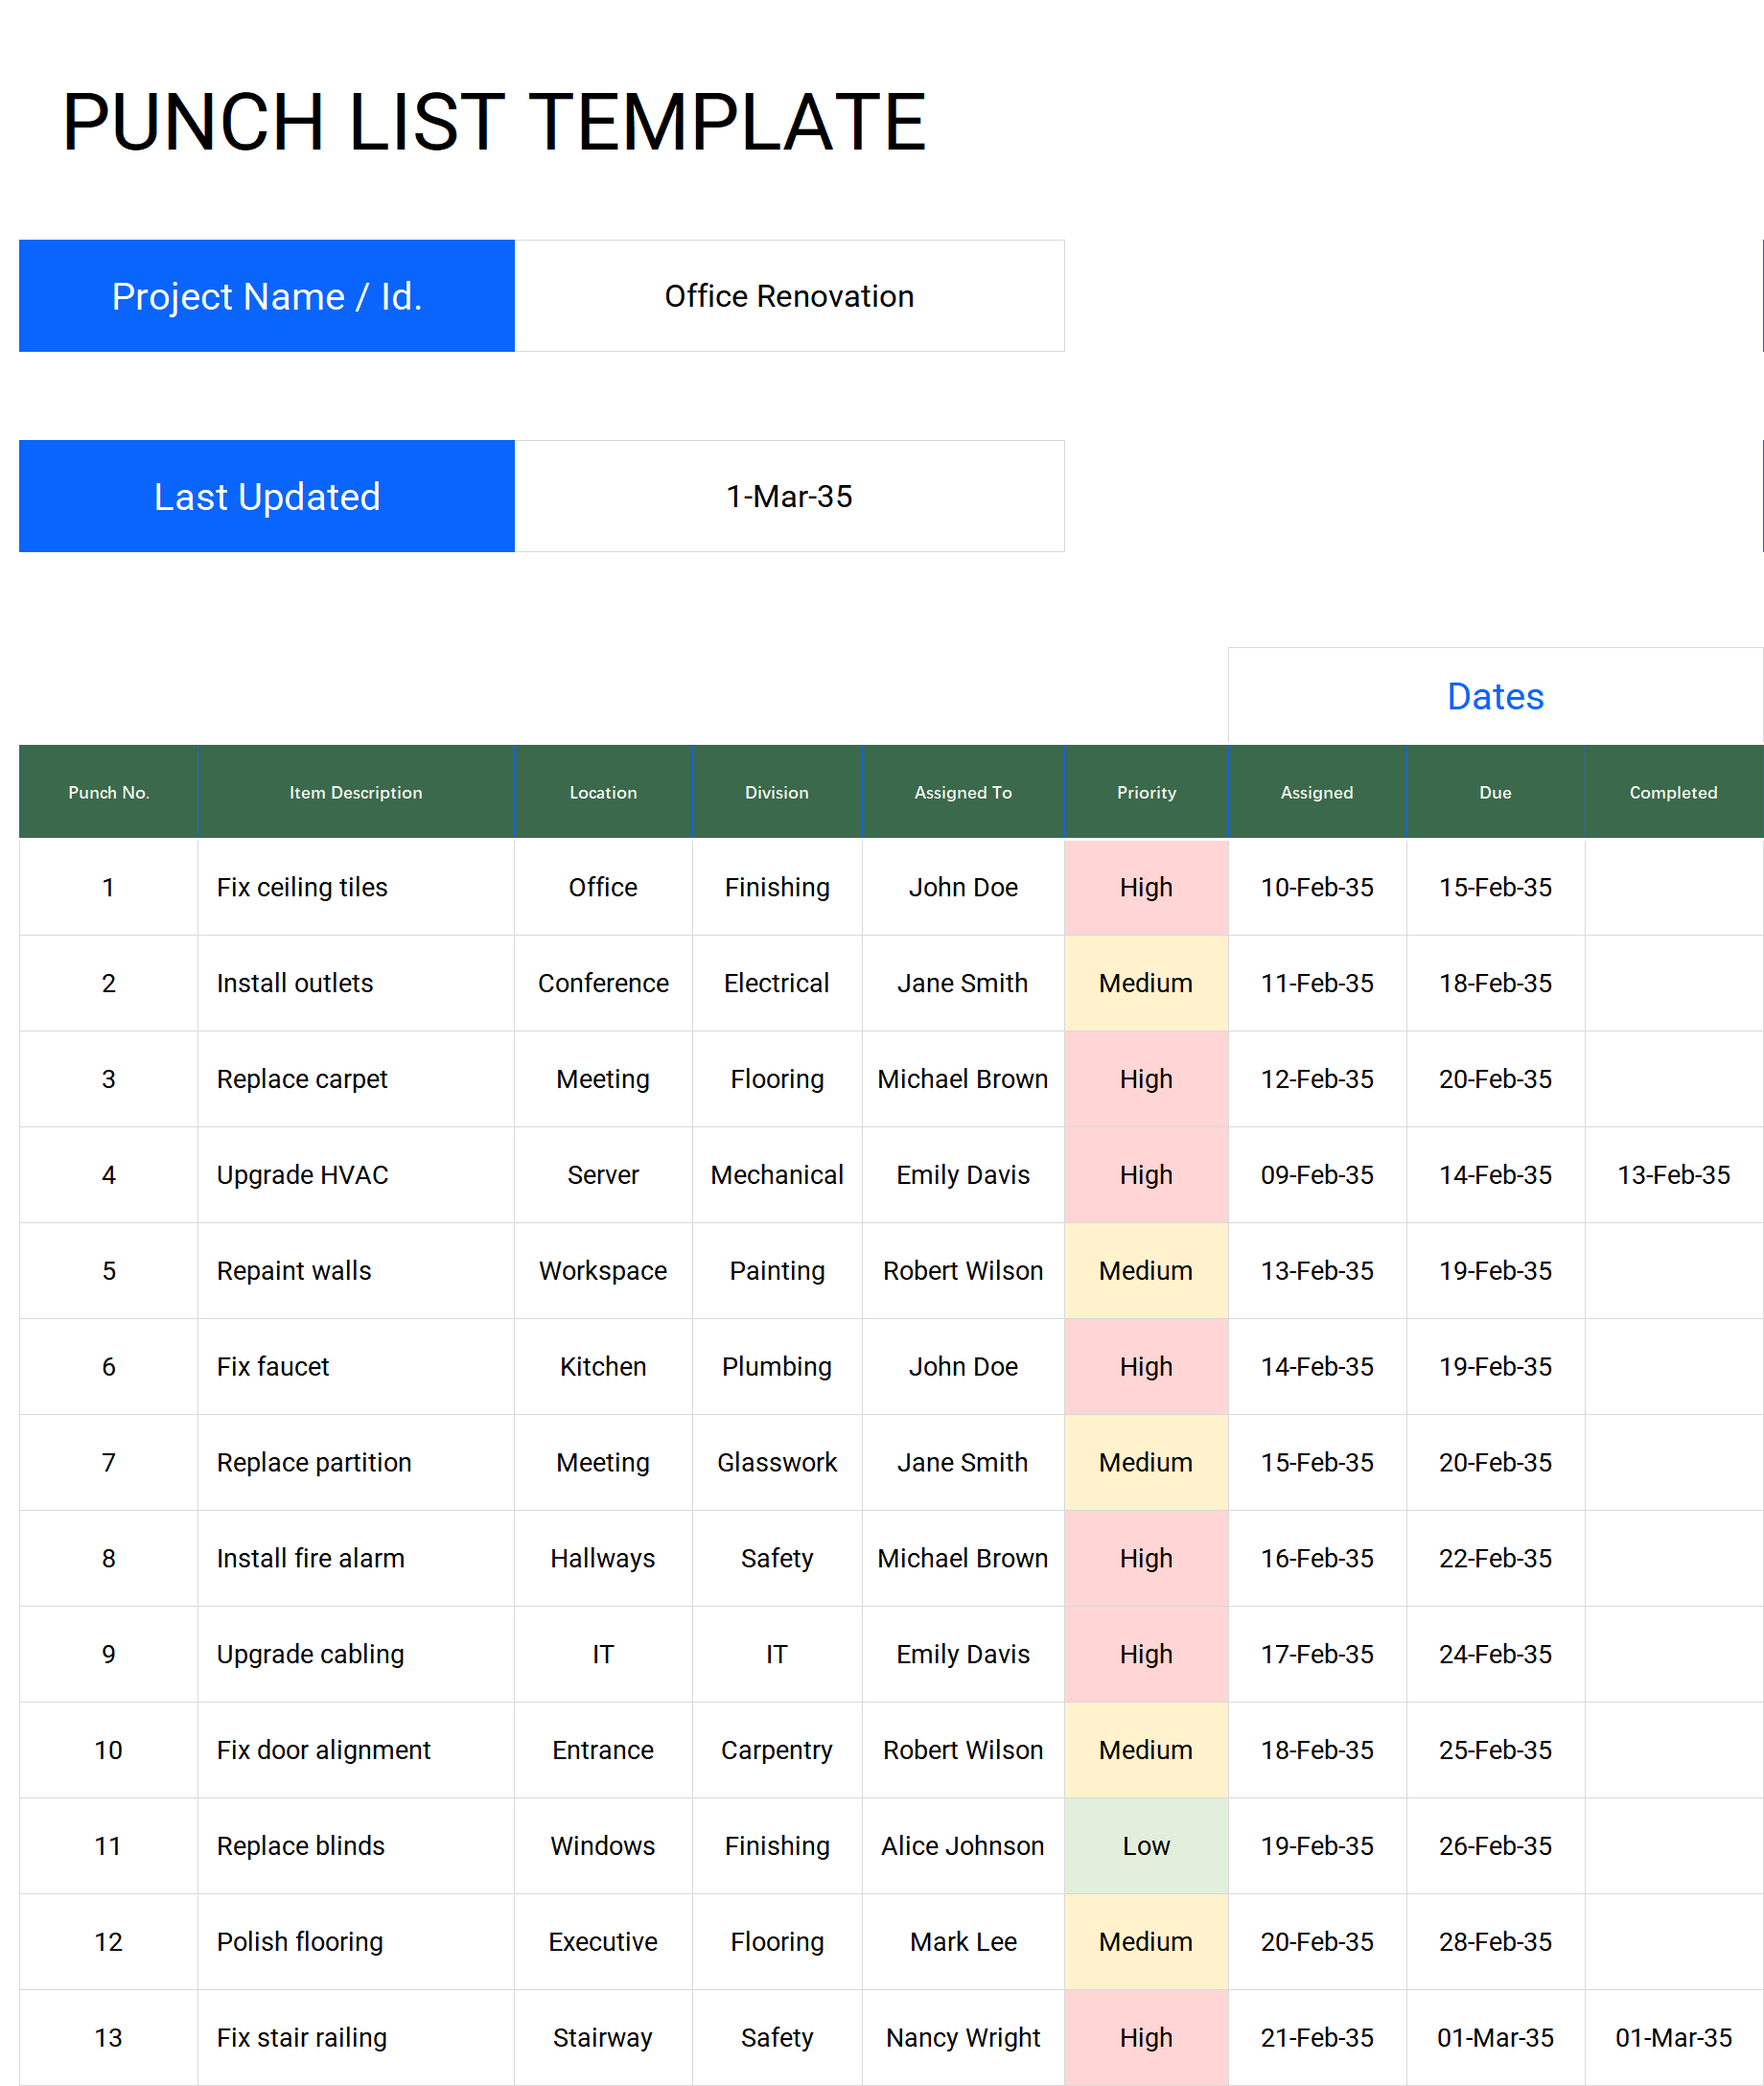Select the Install outlets cell
The height and width of the screenshot is (2086, 1764).
356,983
